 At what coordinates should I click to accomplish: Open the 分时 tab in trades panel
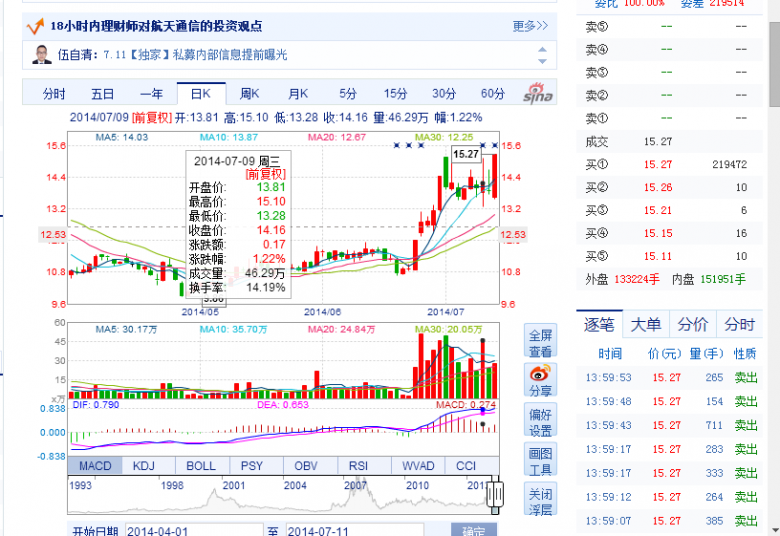[739, 324]
